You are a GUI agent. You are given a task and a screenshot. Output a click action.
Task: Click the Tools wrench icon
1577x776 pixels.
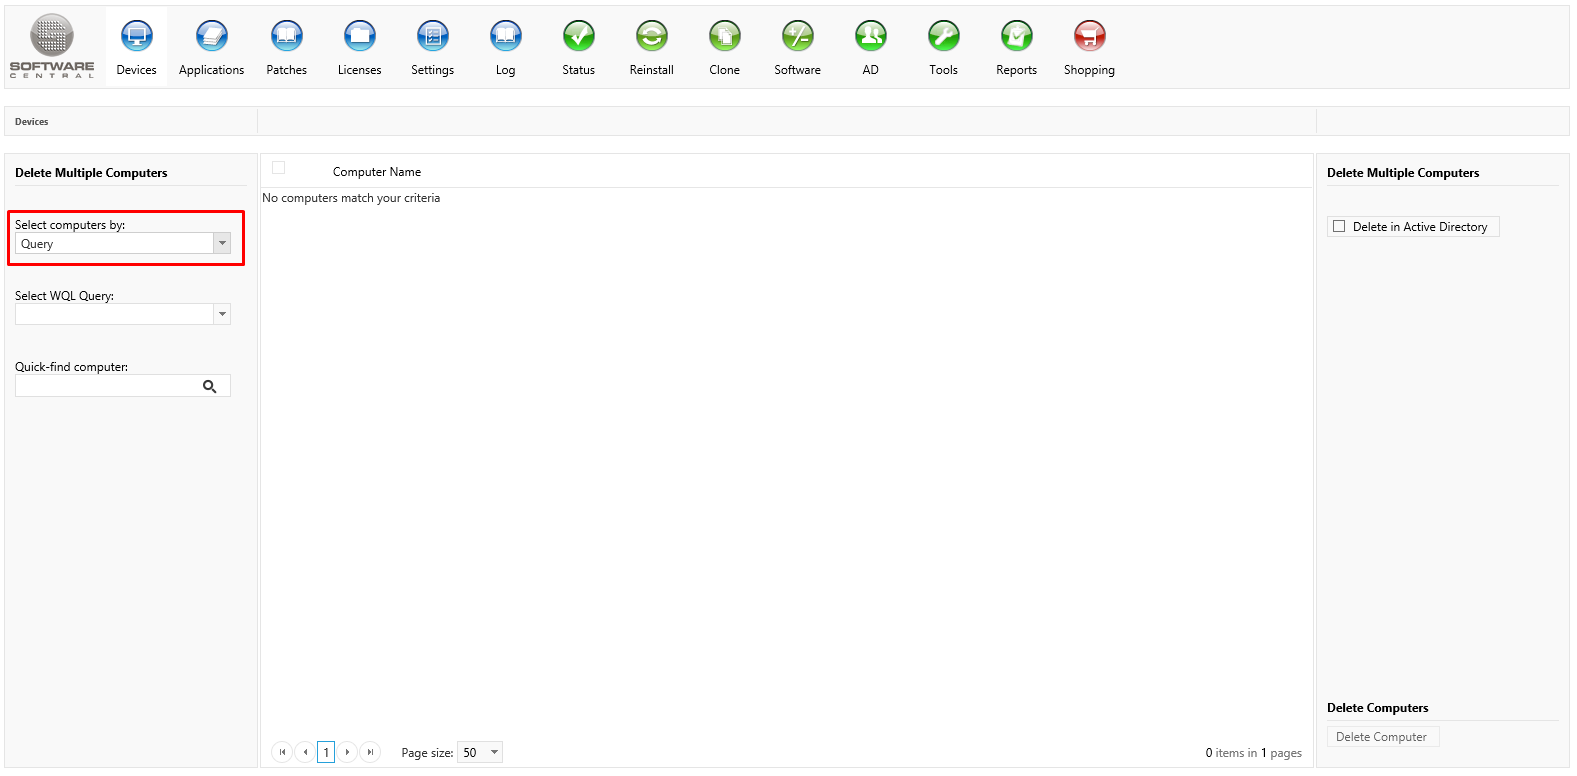[x=943, y=37]
